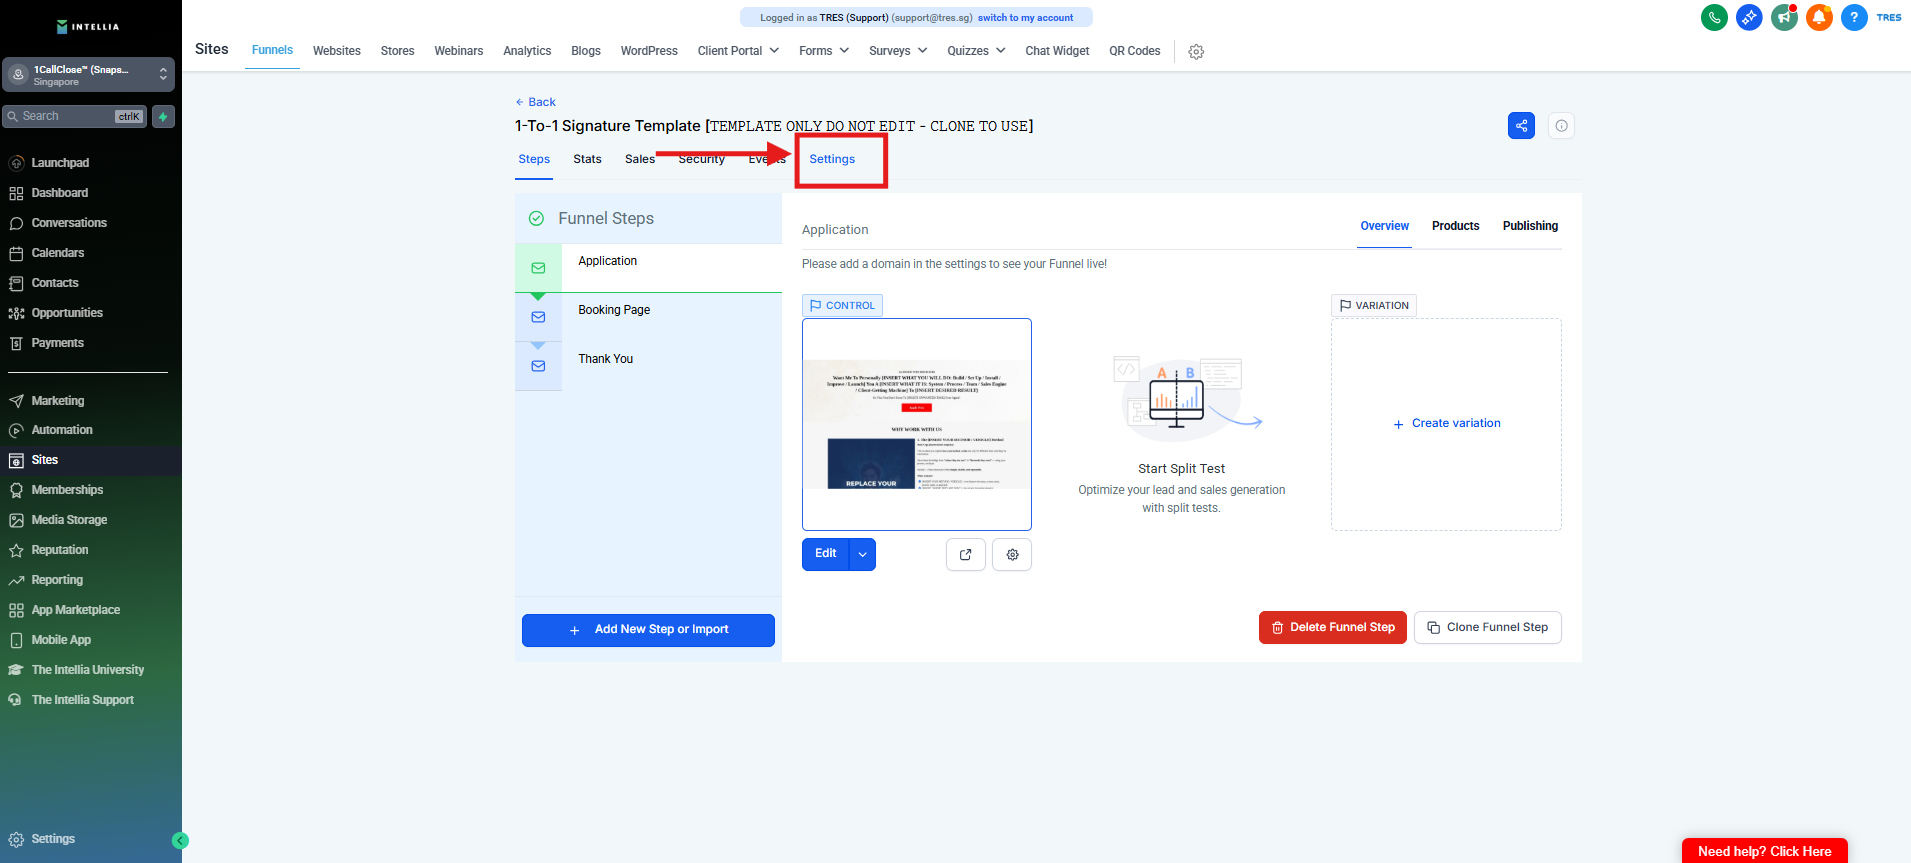1911x863 pixels.
Task: Open Contacts in the sidebar
Action: [55, 283]
